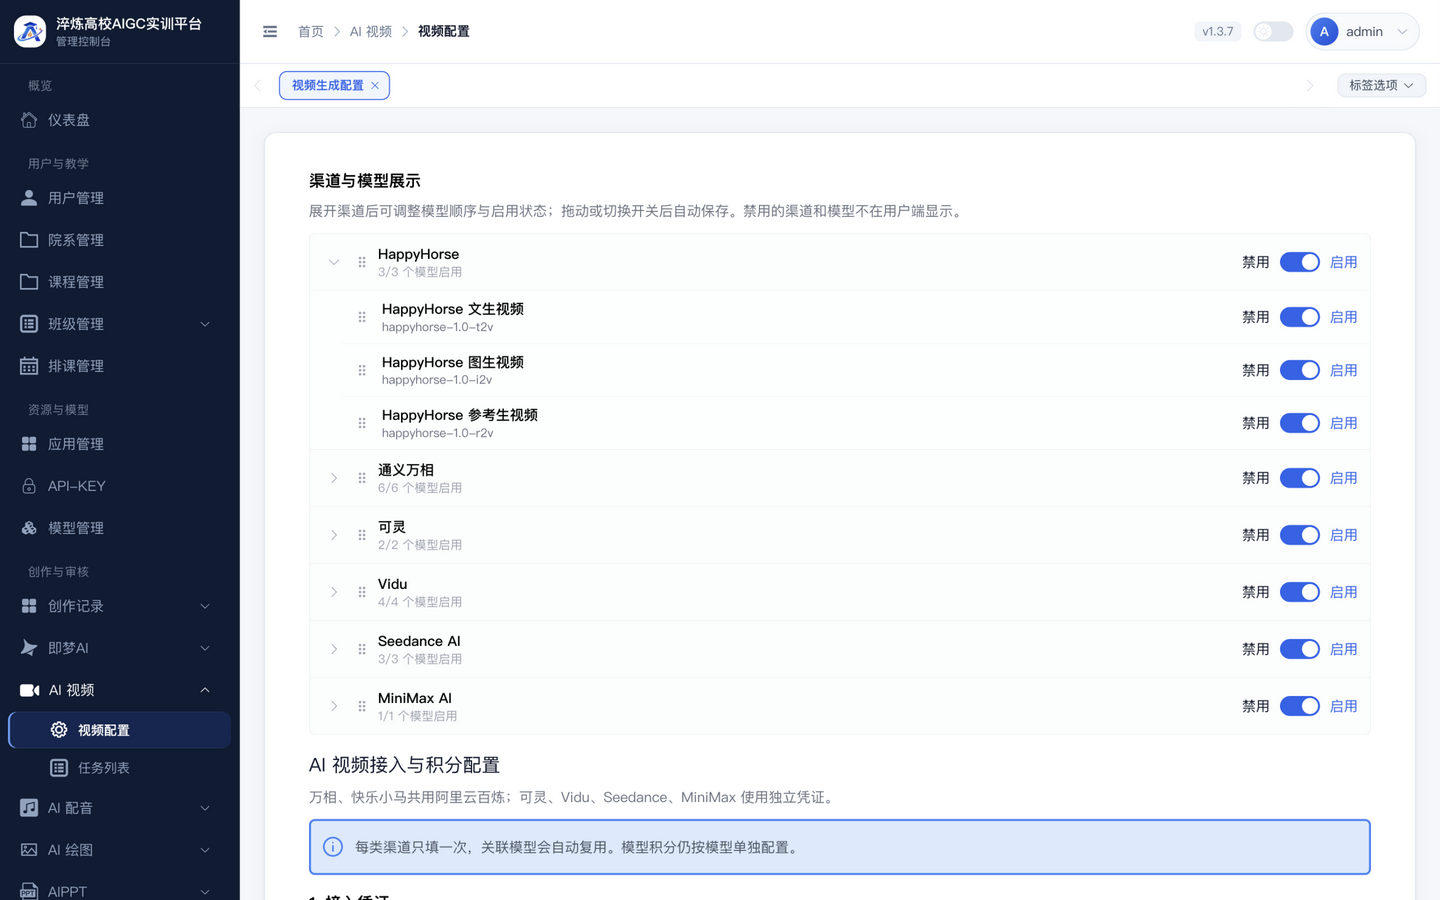1440x900 pixels.
Task: Expand the MiniMax AI channel row
Action: (334, 706)
